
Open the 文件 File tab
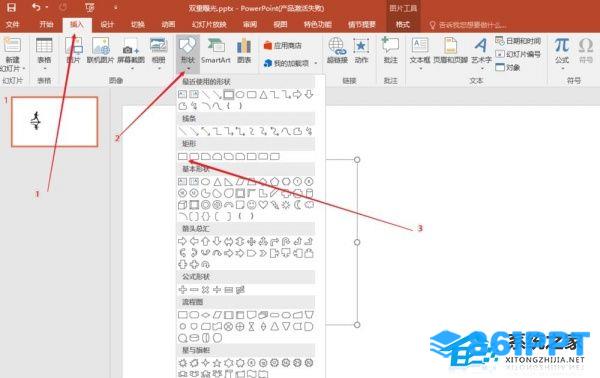(x=12, y=24)
